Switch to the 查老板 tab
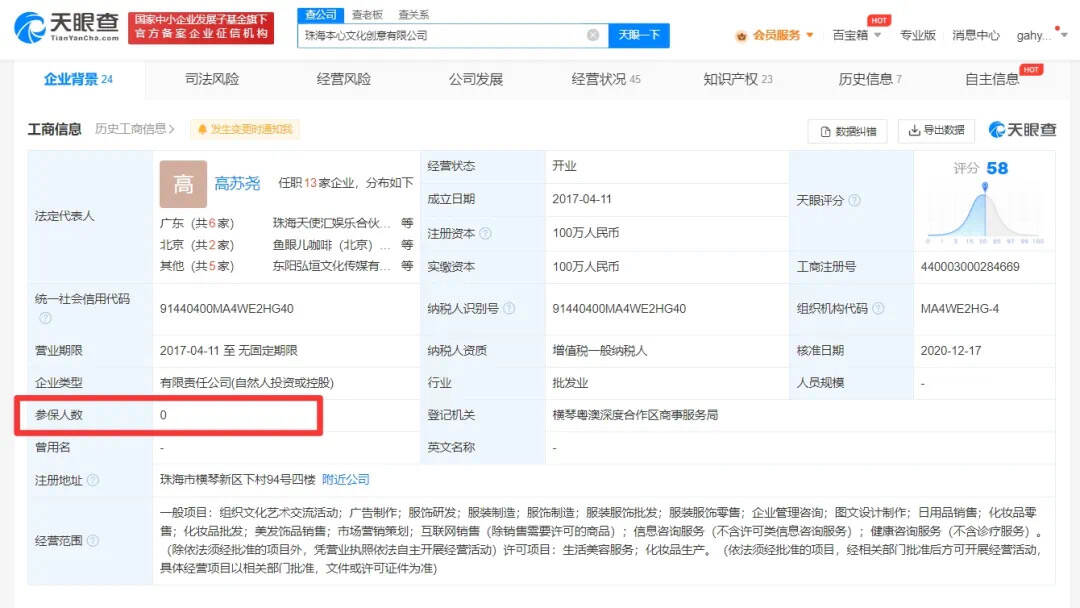The width and height of the screenshot is (1080, 608). click(368, 13)
